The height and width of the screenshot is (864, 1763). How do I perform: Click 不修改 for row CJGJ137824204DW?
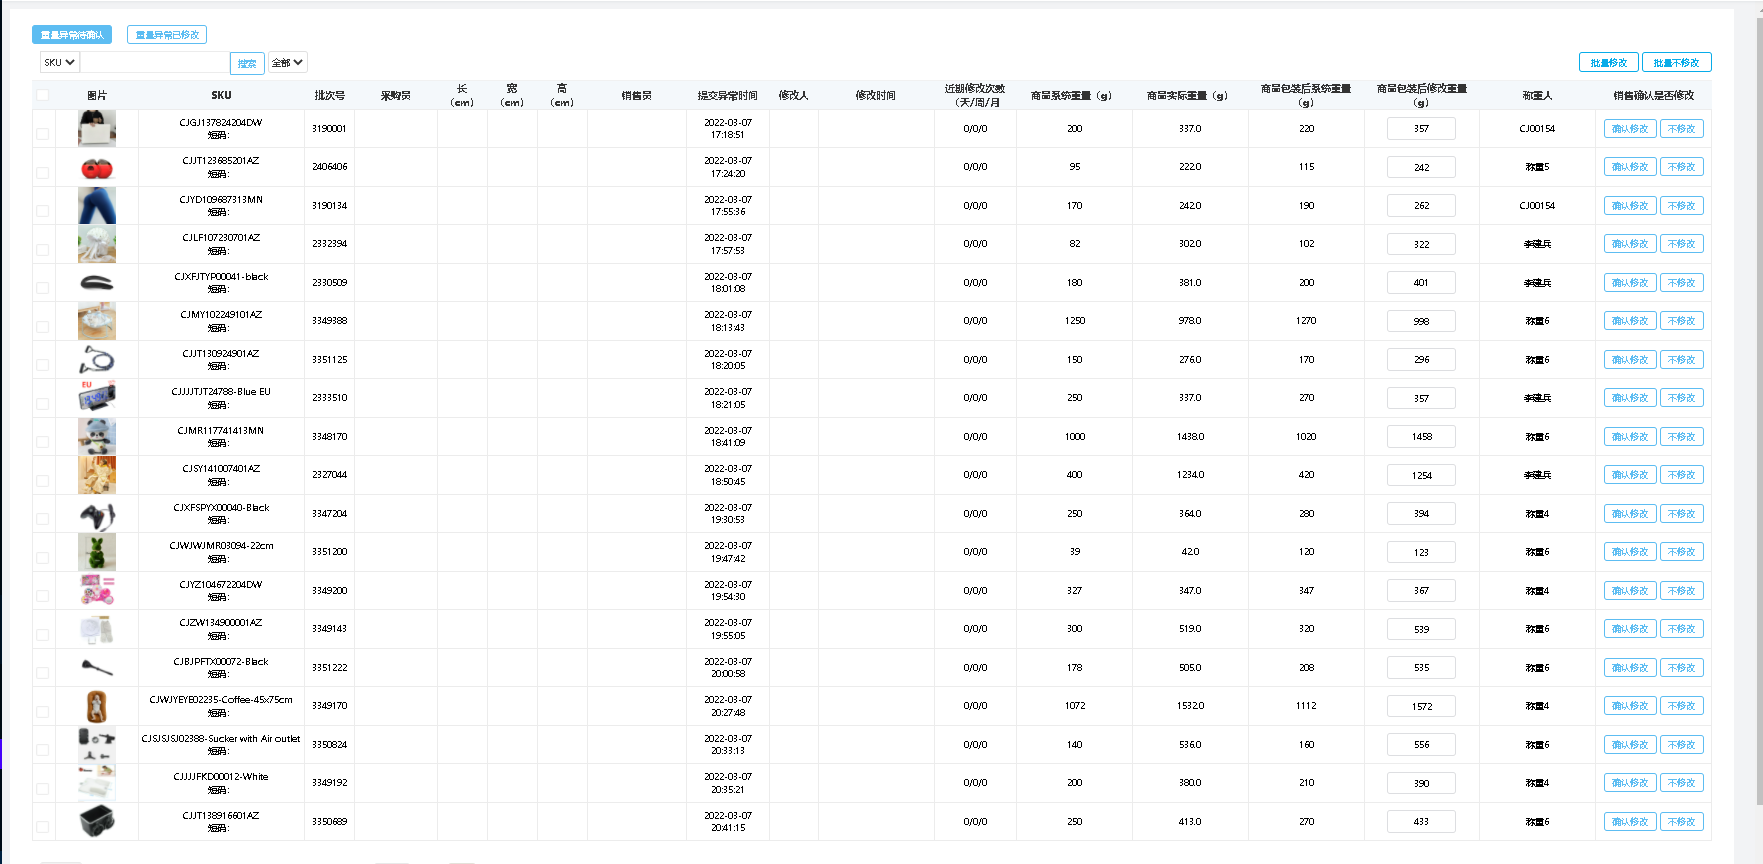coord(1681,129)
